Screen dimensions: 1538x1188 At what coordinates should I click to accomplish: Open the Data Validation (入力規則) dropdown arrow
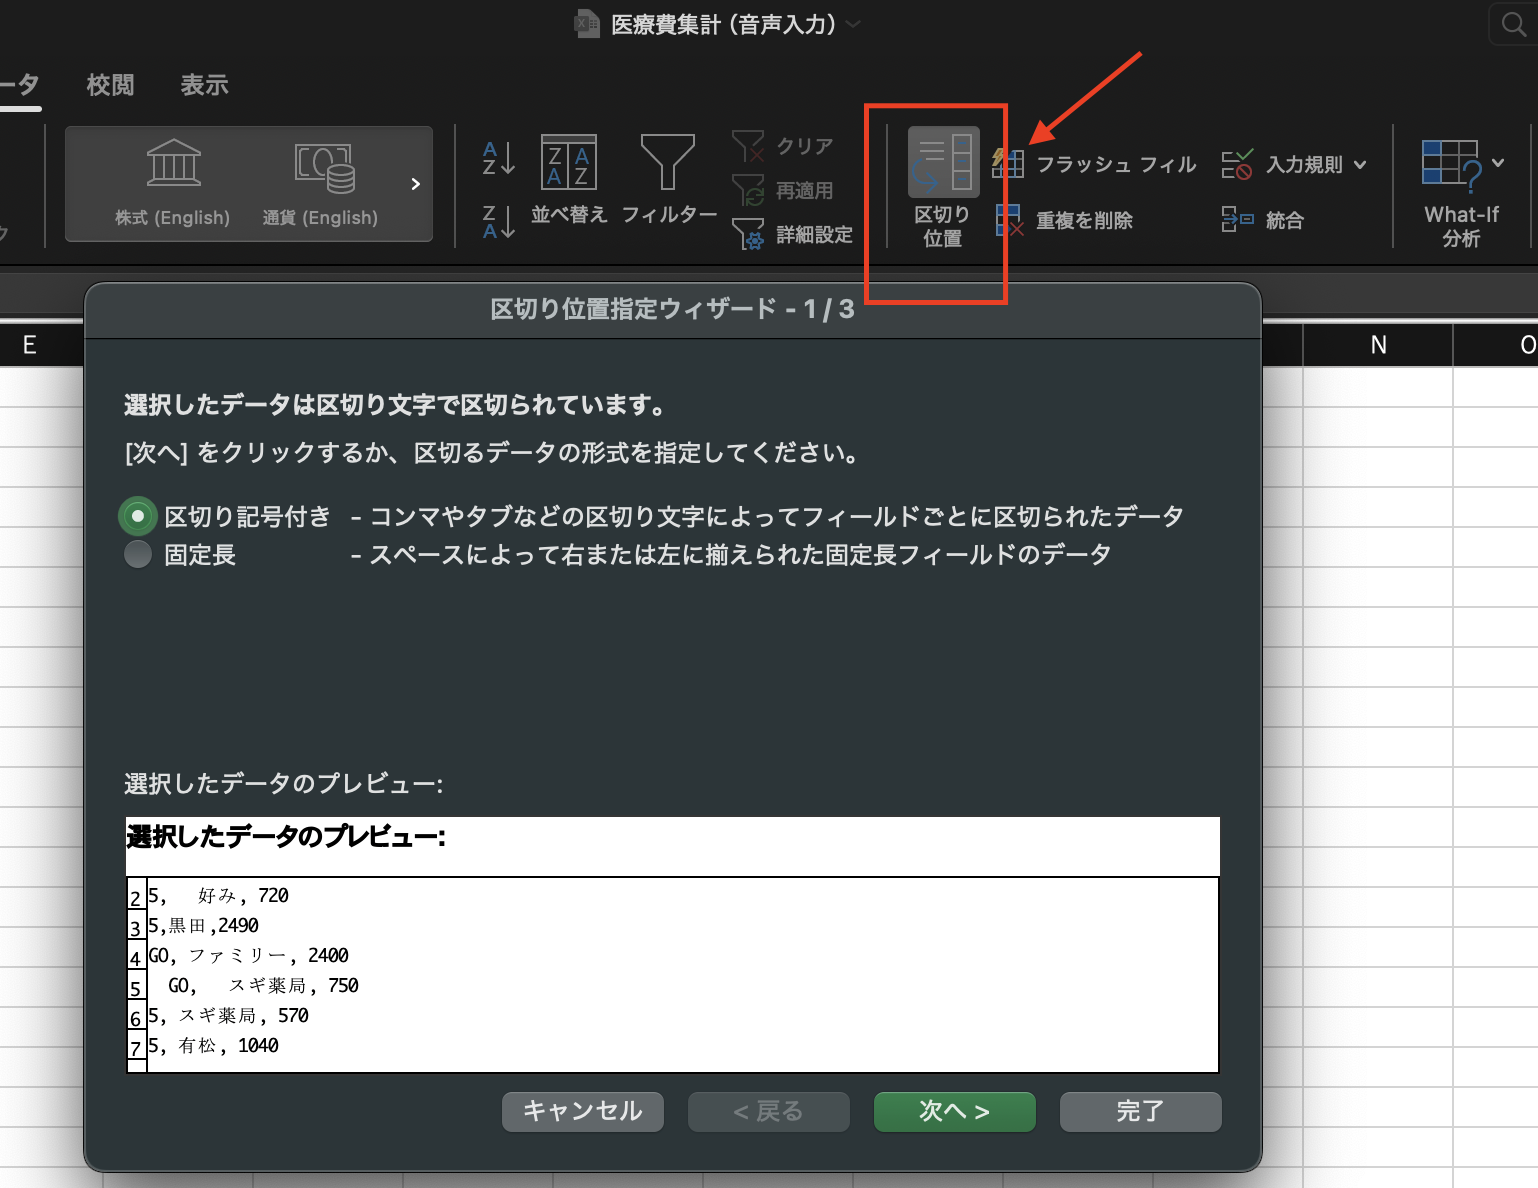tap(1360, 165)
